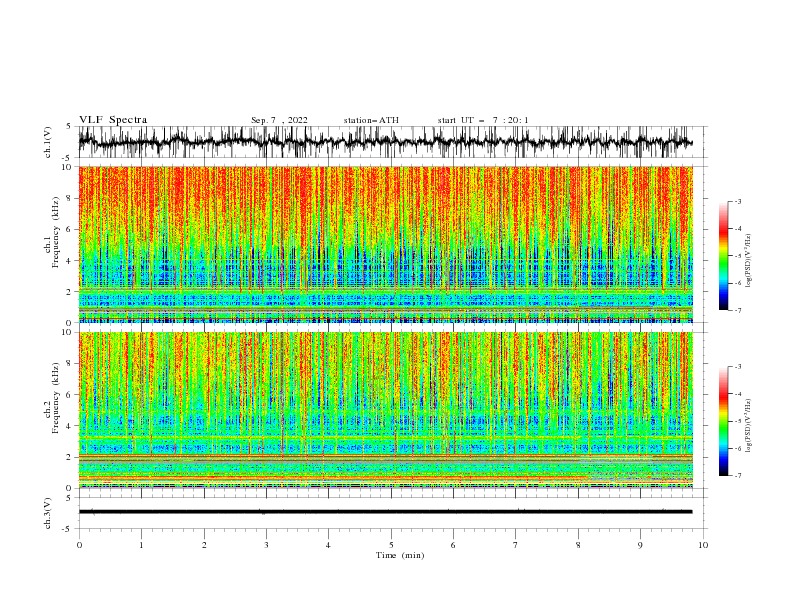
Task: Click the time axis tick label "7"
Action: (x=516, y=545)
